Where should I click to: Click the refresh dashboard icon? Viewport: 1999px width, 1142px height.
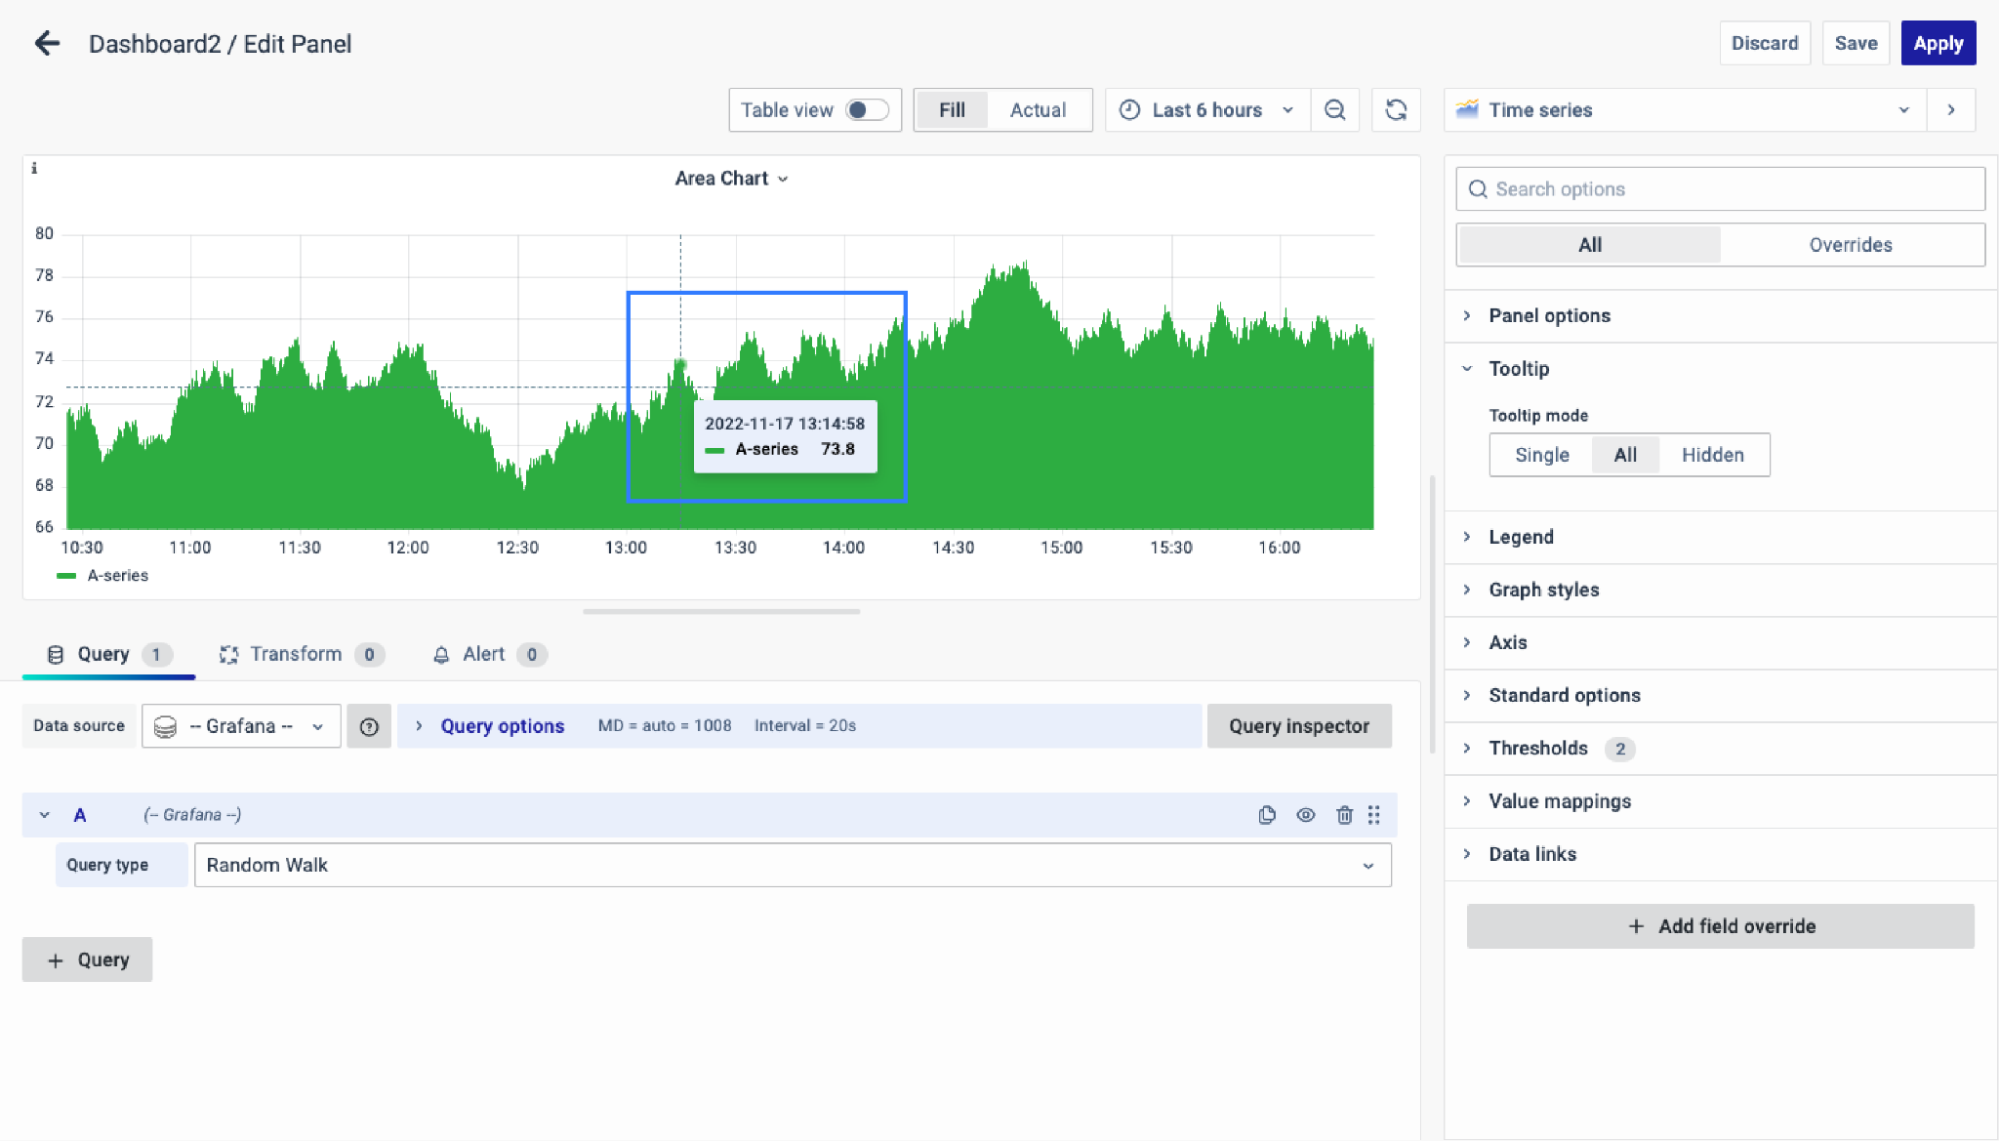[1396, 110]
